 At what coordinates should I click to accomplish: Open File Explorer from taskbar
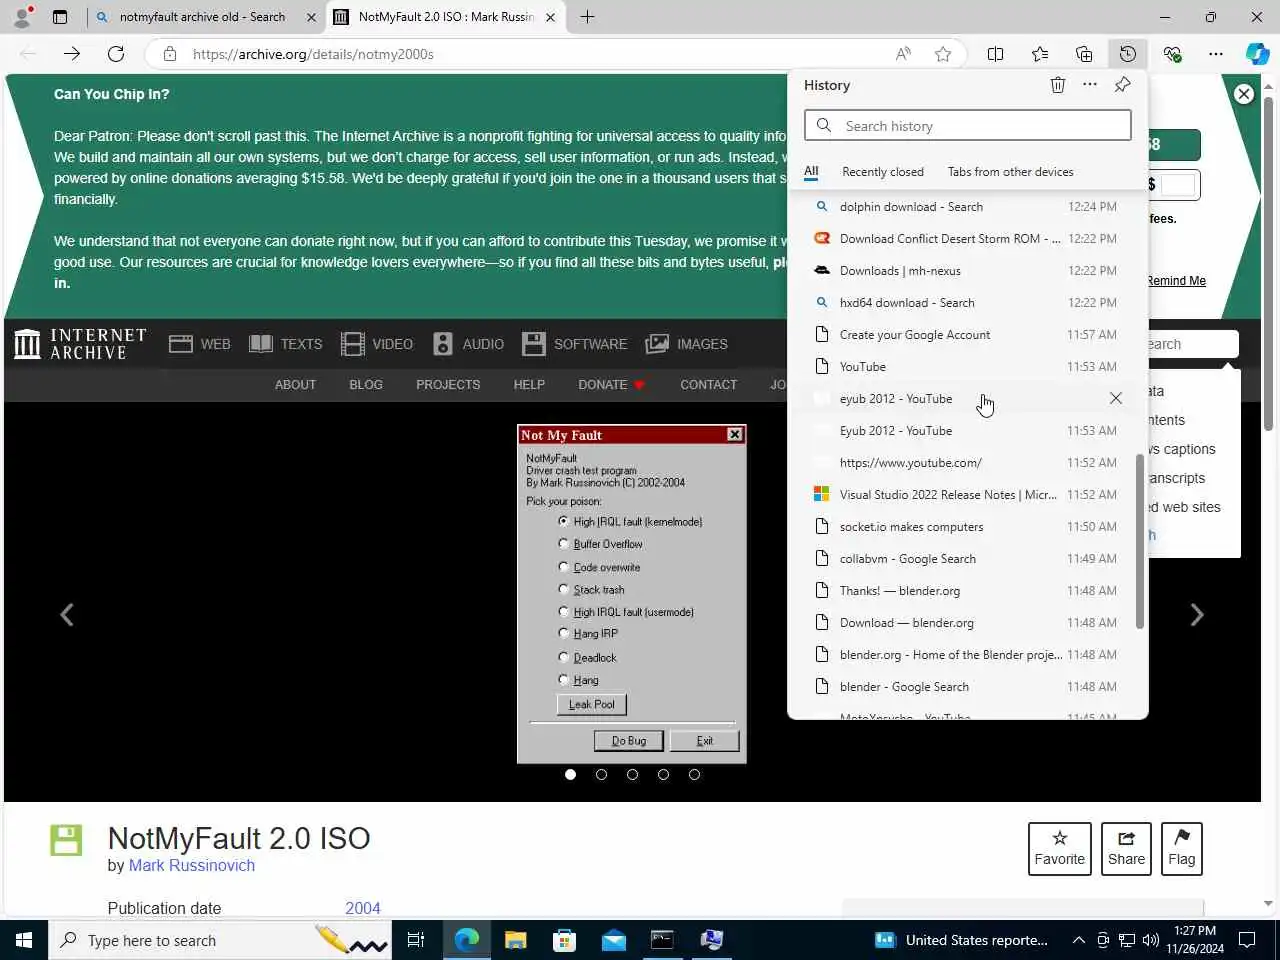tap(515, 940)
